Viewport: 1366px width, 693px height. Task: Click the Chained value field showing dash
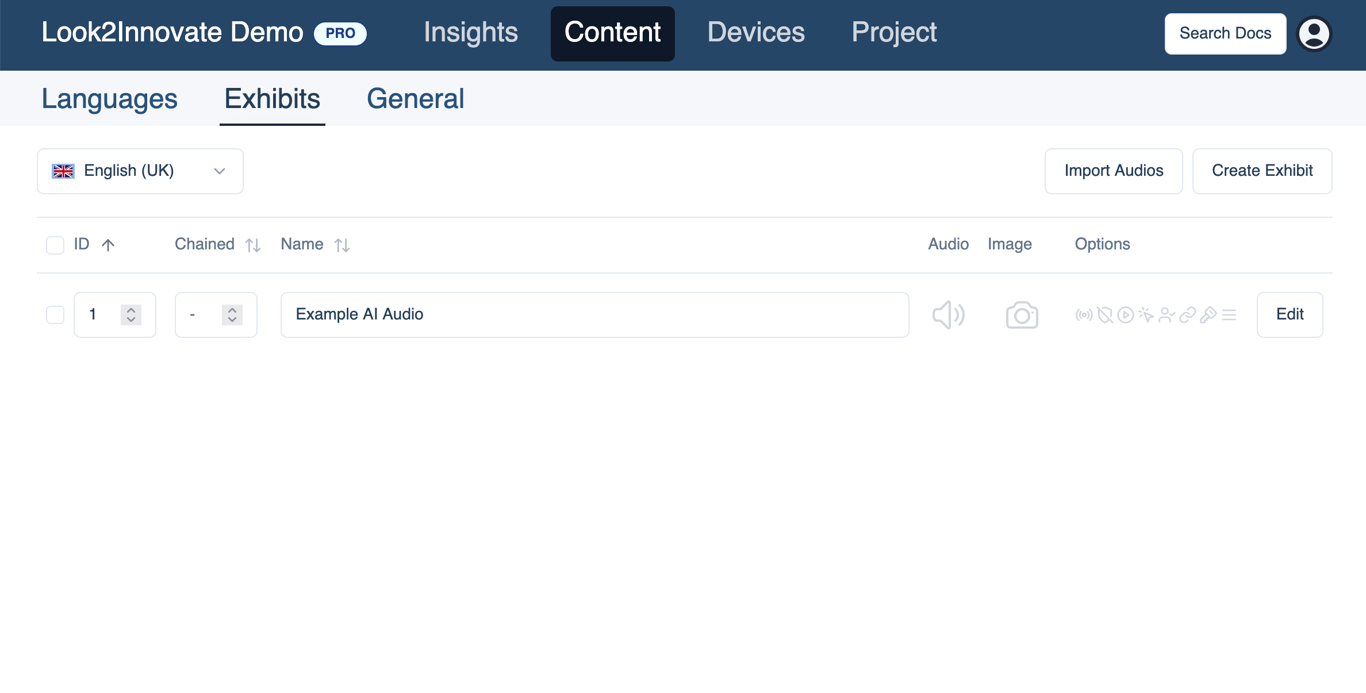pyautogui.click(x=216, y=315)
